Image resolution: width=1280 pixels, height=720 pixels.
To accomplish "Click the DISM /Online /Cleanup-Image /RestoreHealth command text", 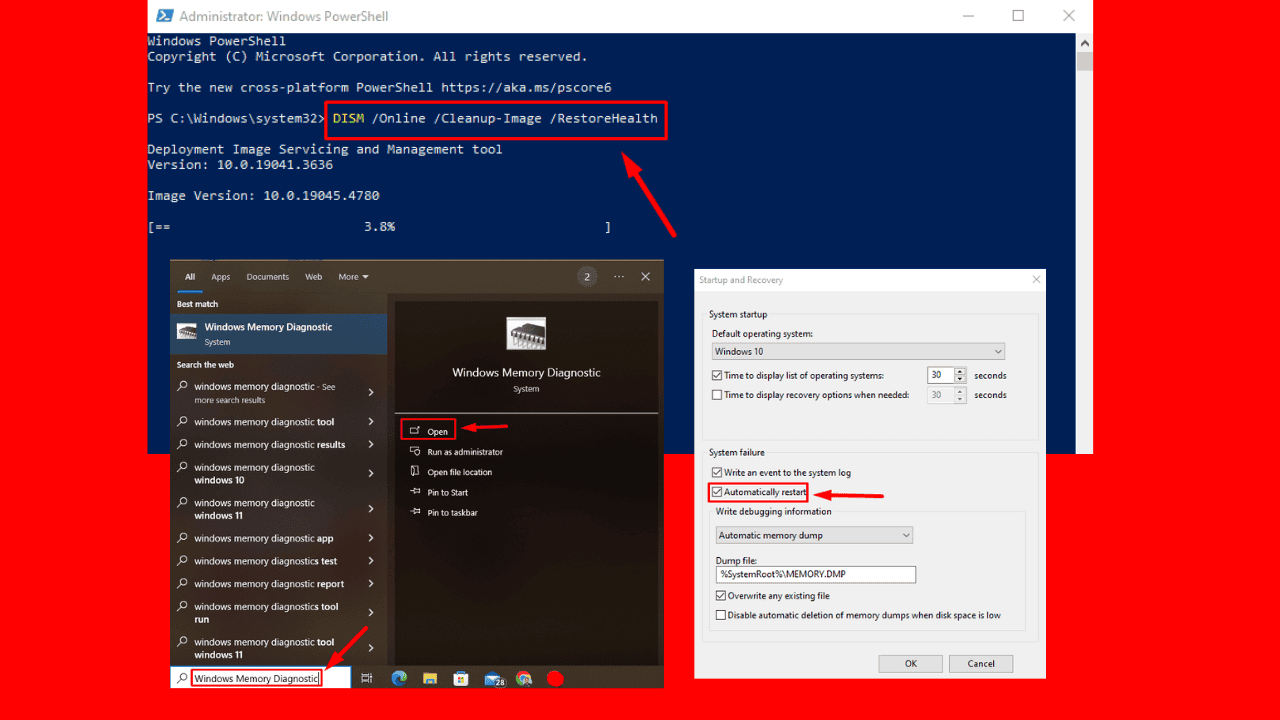I will tap(495, 118).
